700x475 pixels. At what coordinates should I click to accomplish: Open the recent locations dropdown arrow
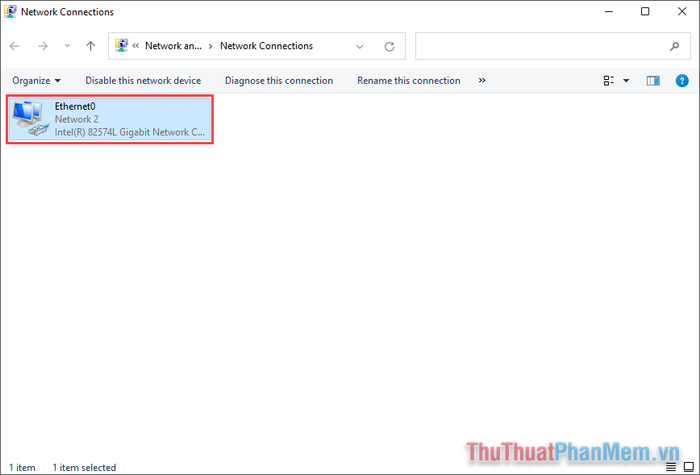[67, 46]
